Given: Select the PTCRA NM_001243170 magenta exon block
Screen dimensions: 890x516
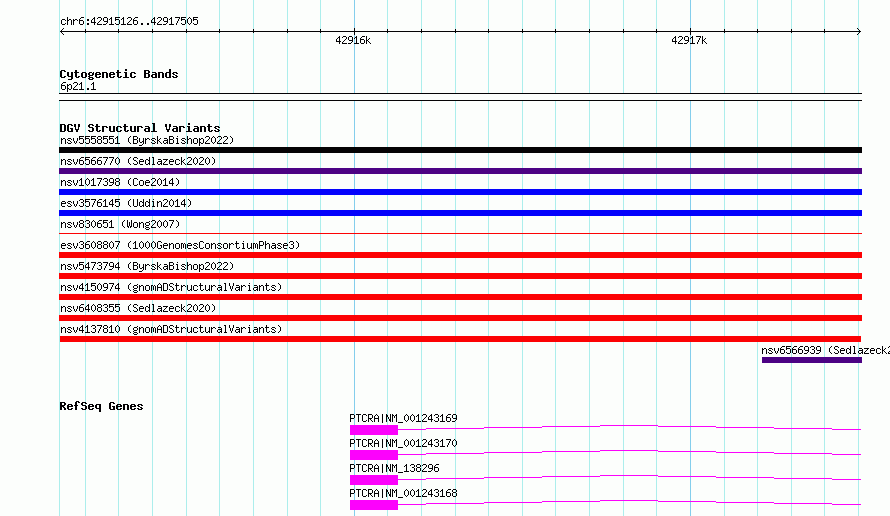Looking at the screenshot, I should [x=373, y=455].
